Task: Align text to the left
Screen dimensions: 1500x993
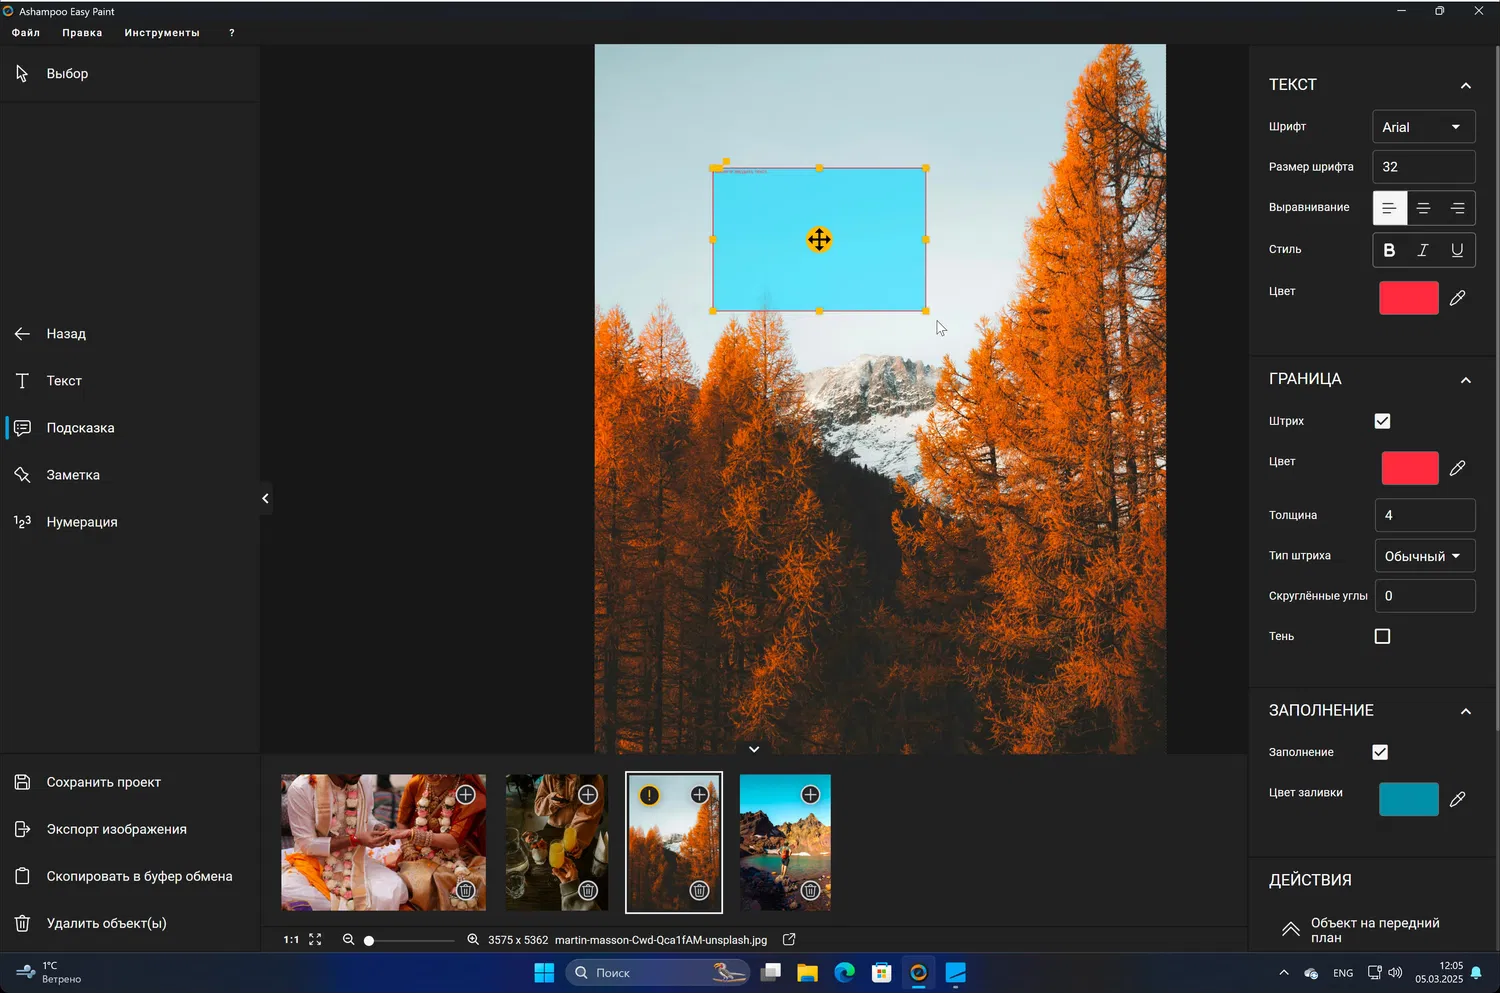Action: click(x=1389, y=208)
